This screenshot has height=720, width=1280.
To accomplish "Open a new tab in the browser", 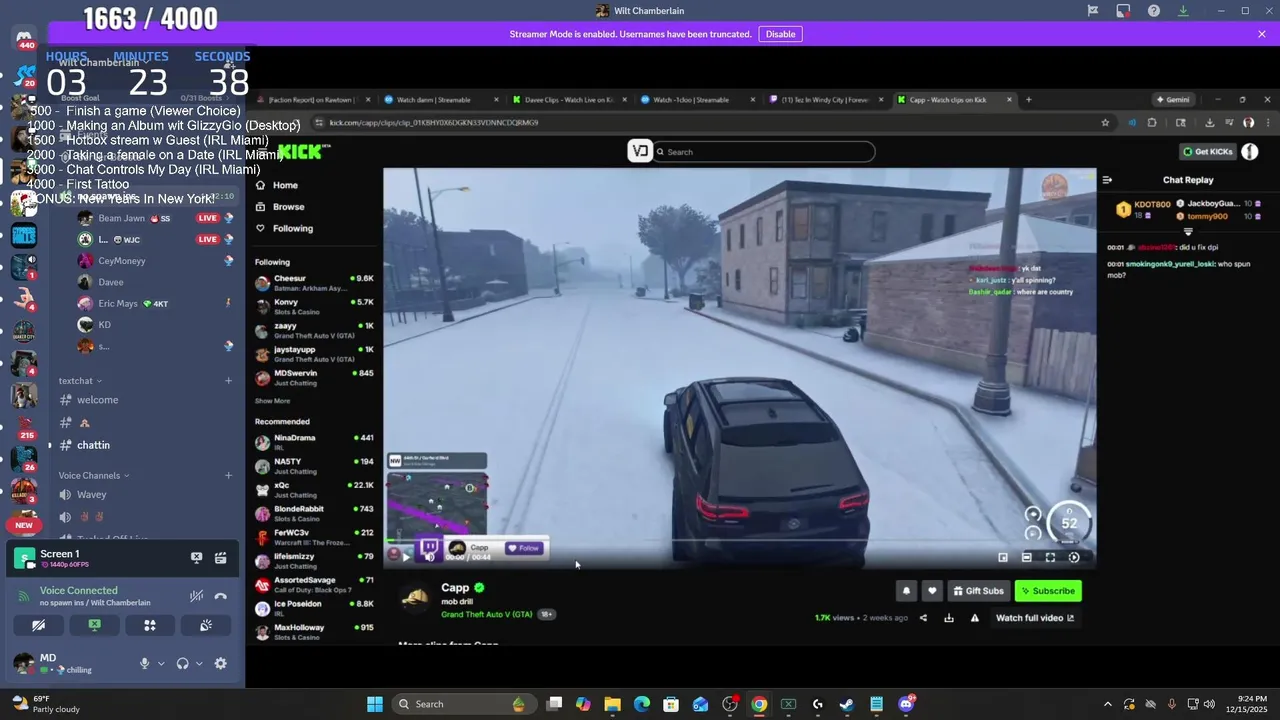I will 1028,100.
